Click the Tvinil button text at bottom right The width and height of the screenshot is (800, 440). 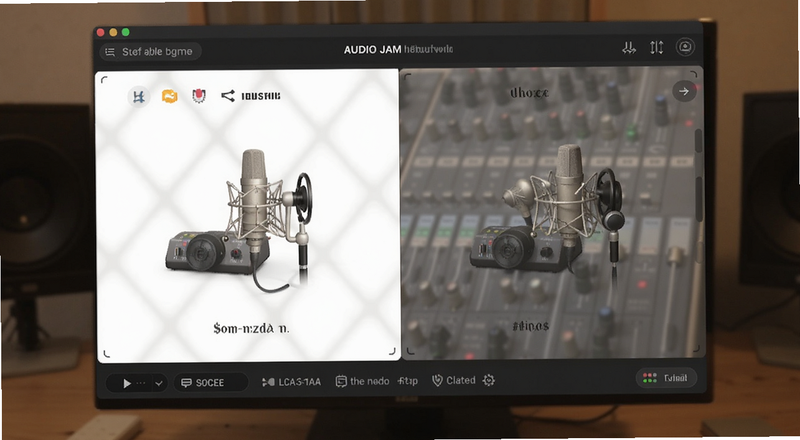pyautogui.click(x=676, y=378)
